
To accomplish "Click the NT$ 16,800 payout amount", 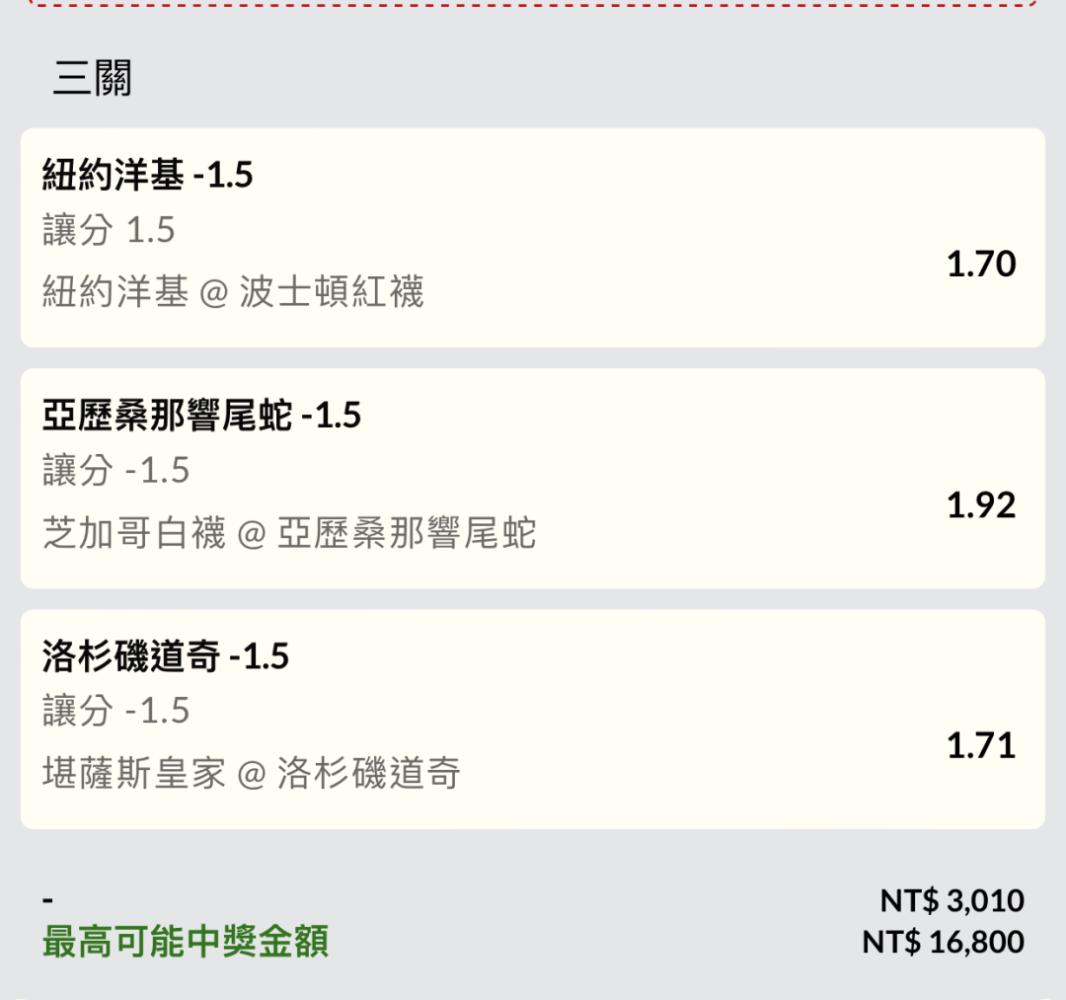I will [x=943, y=942].
